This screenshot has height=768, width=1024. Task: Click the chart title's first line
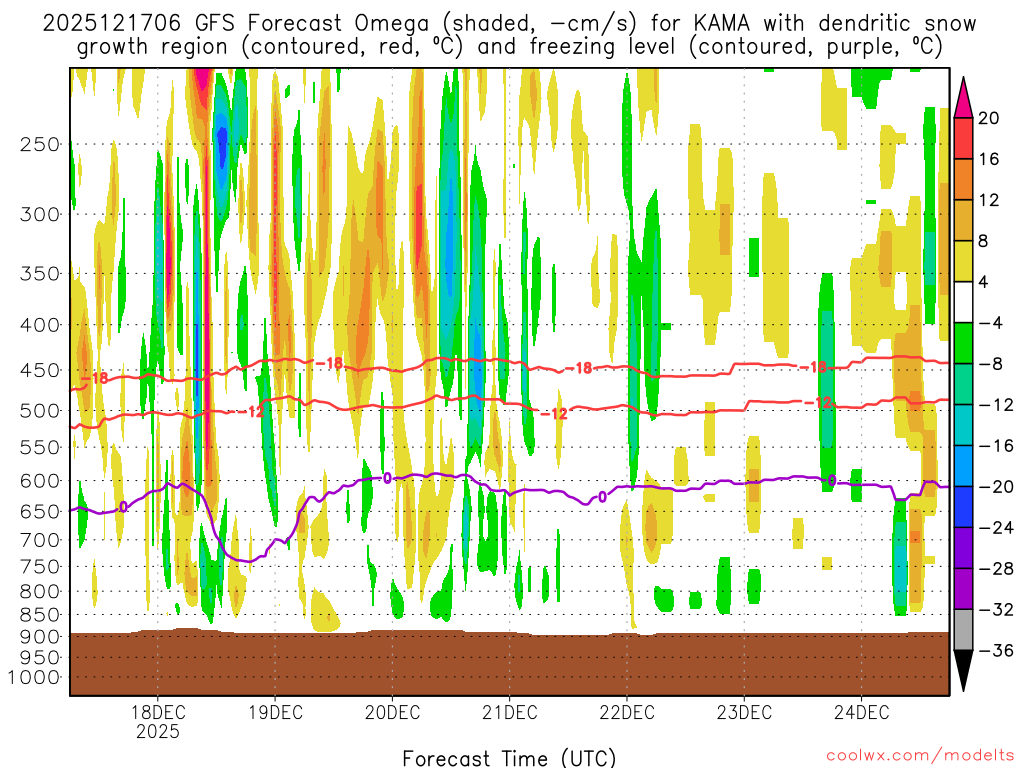pos(509,24)
